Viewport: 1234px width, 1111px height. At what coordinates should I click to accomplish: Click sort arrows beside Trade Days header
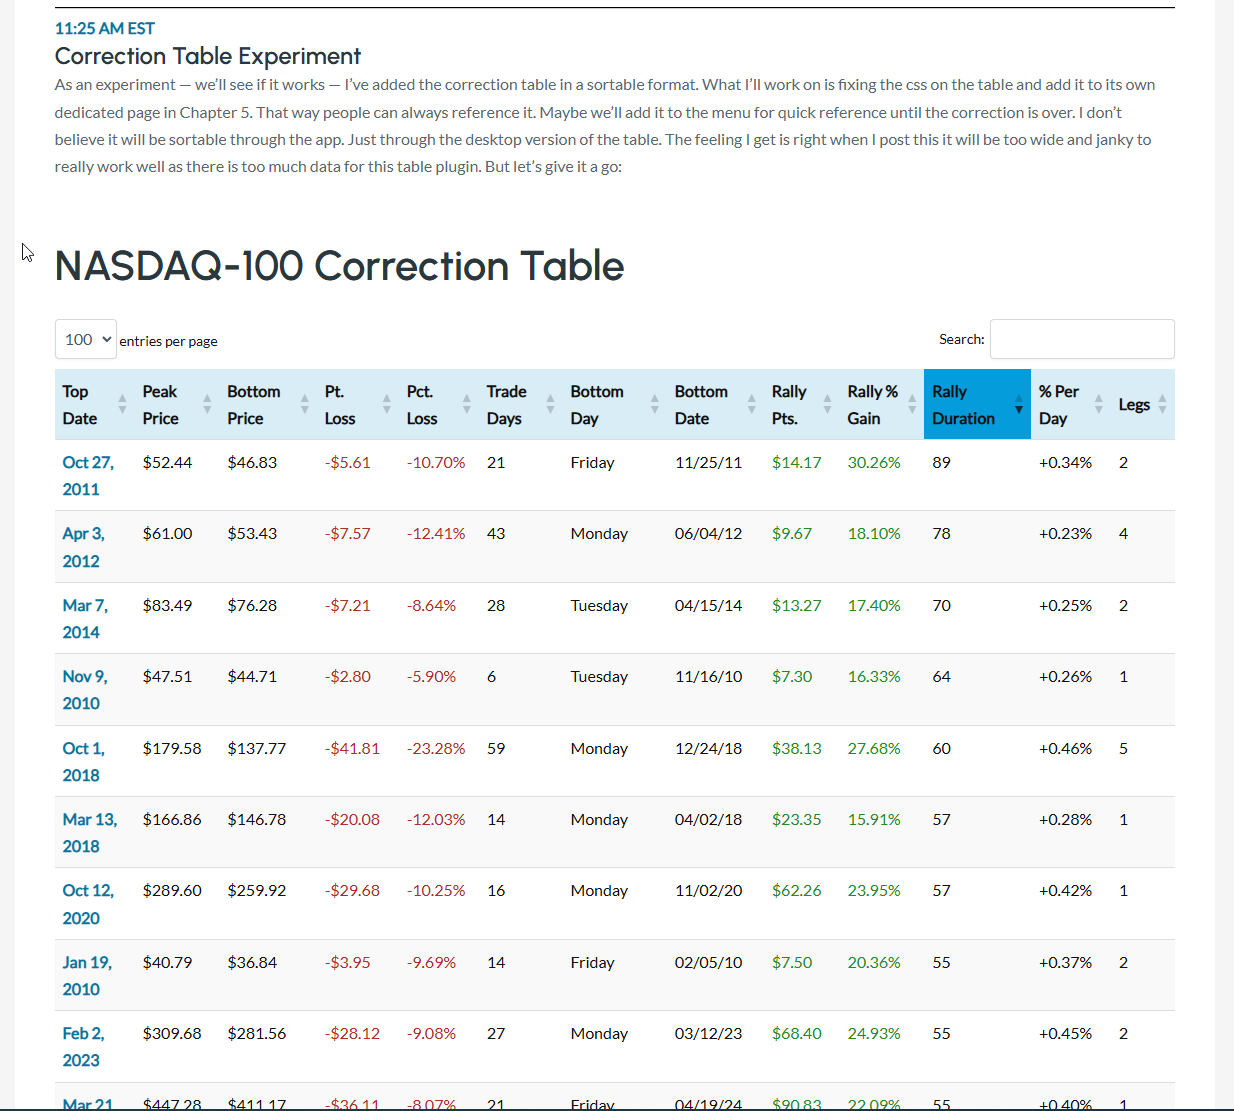pos(550,405)
